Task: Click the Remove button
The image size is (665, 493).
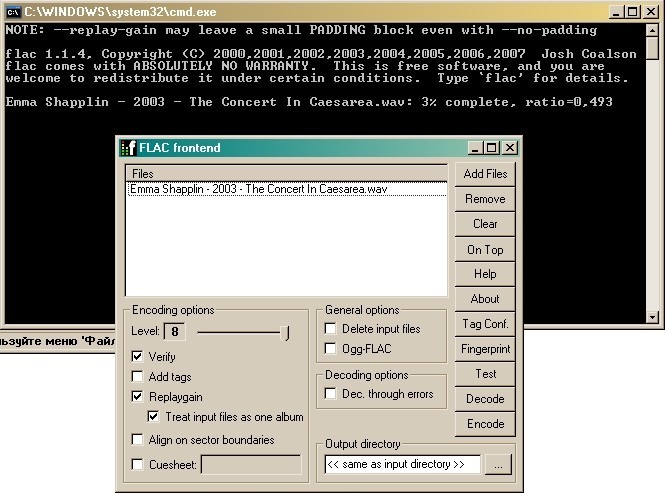Action: point(485,199)
